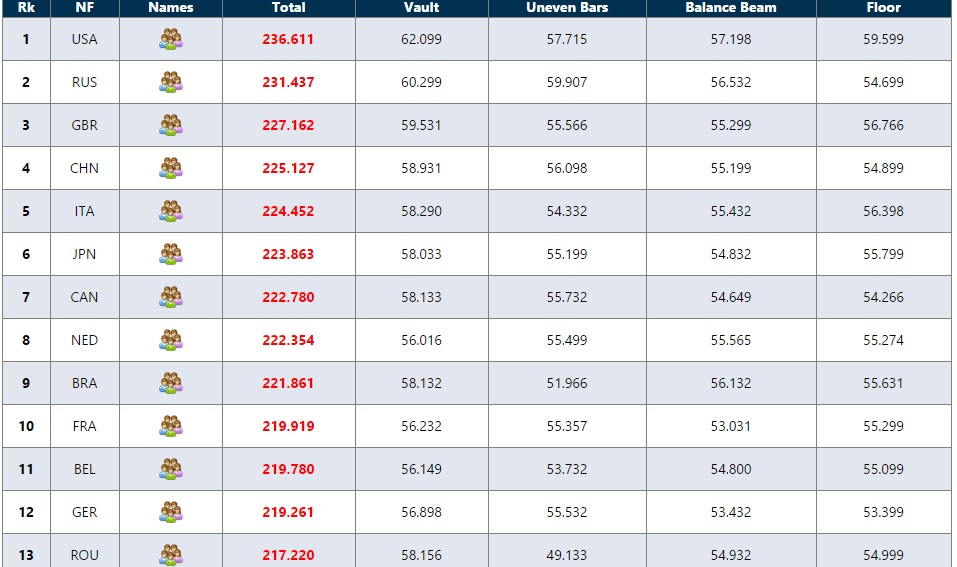This screenshot has height=567, width=957.
Task: Open ROU team names icon
Action: pyautogui.click(x=171, y=554)
